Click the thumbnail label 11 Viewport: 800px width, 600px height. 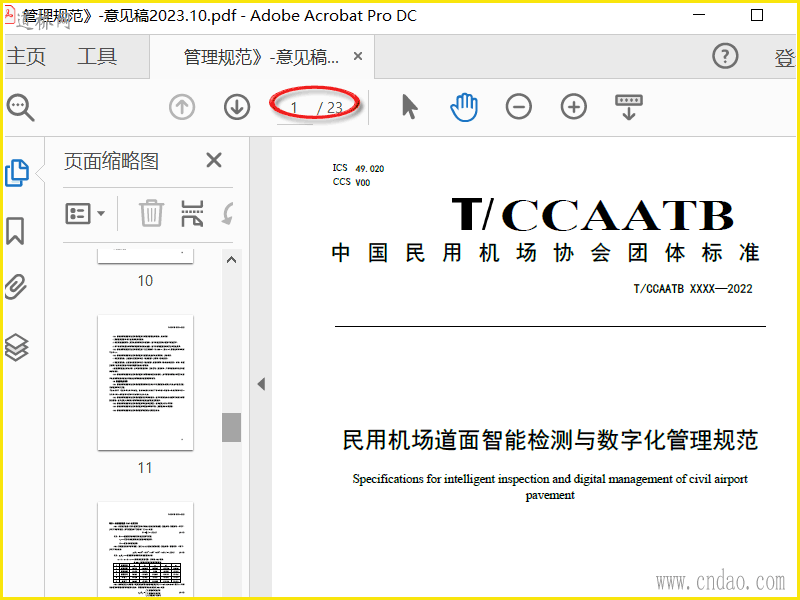click(145, 468)
